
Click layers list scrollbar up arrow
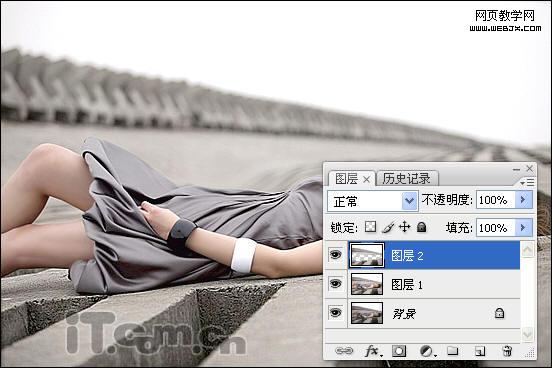527,250
